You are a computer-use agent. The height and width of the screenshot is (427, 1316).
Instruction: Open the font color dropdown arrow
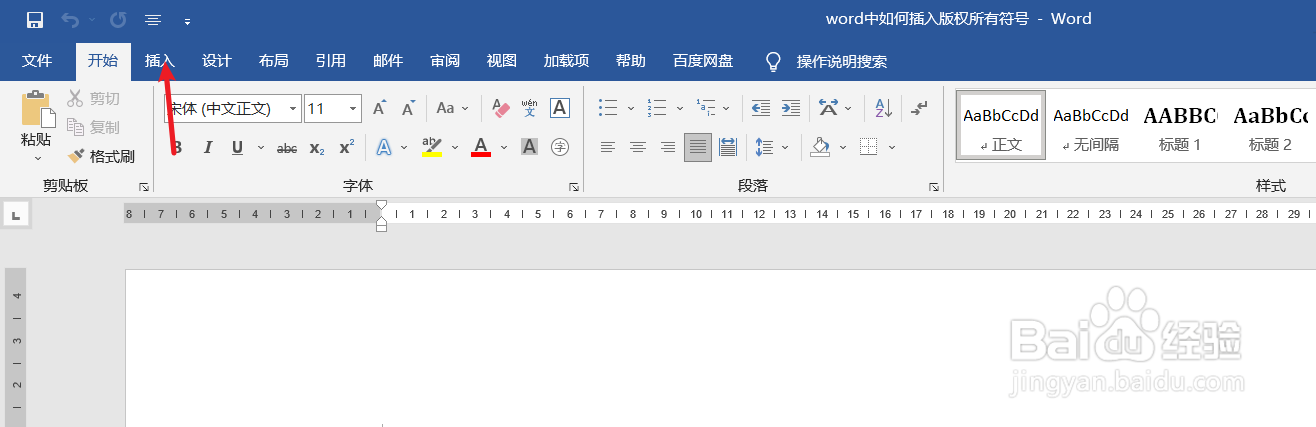504,148
